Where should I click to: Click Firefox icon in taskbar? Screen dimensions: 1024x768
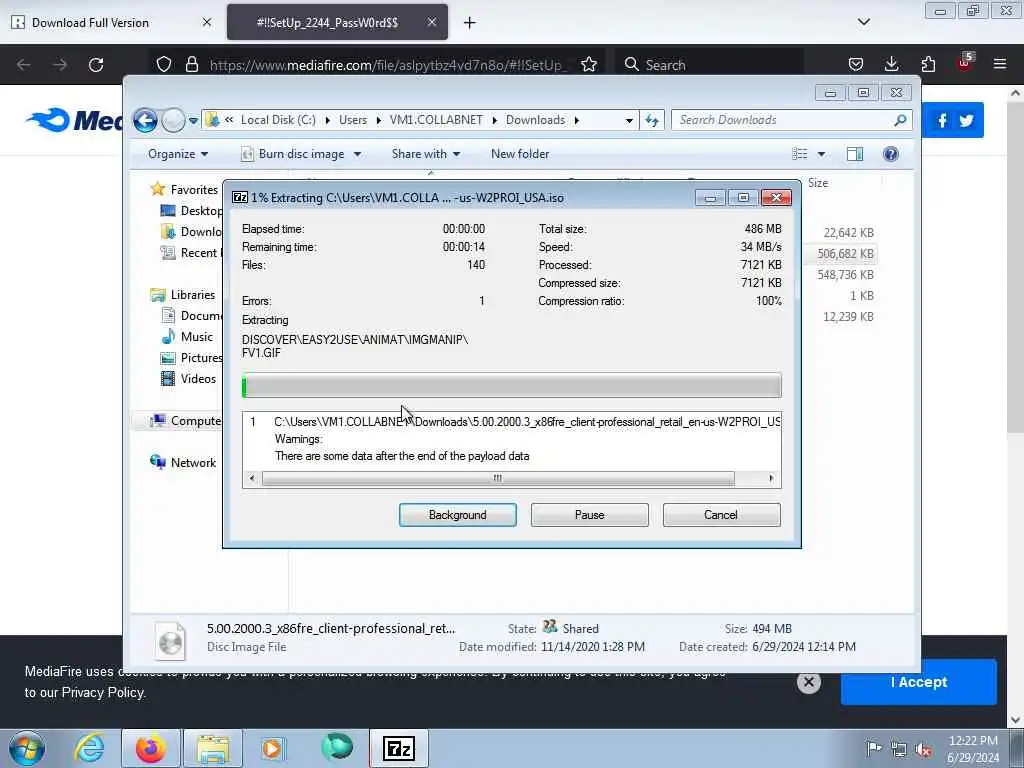pos(150,748)
